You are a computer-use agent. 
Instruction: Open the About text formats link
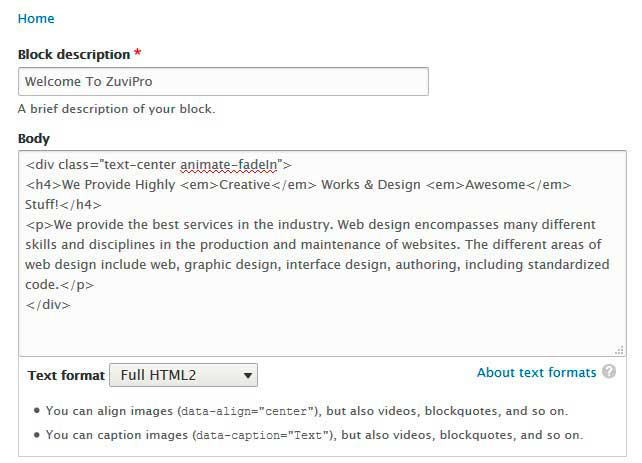coord(536,372)
